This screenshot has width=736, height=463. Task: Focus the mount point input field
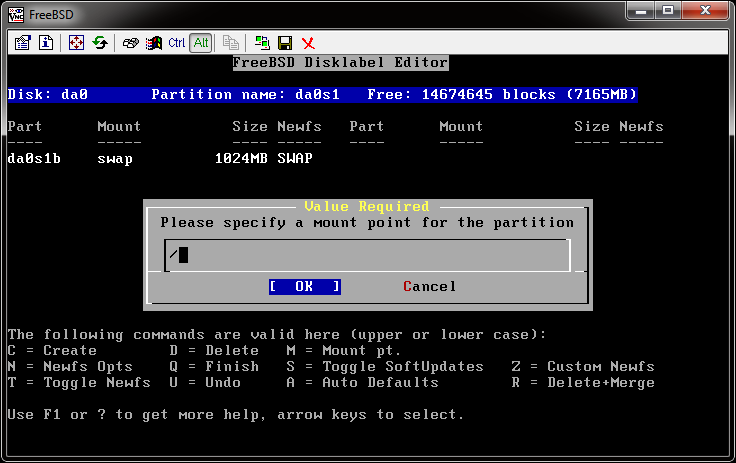pos(368,255)
